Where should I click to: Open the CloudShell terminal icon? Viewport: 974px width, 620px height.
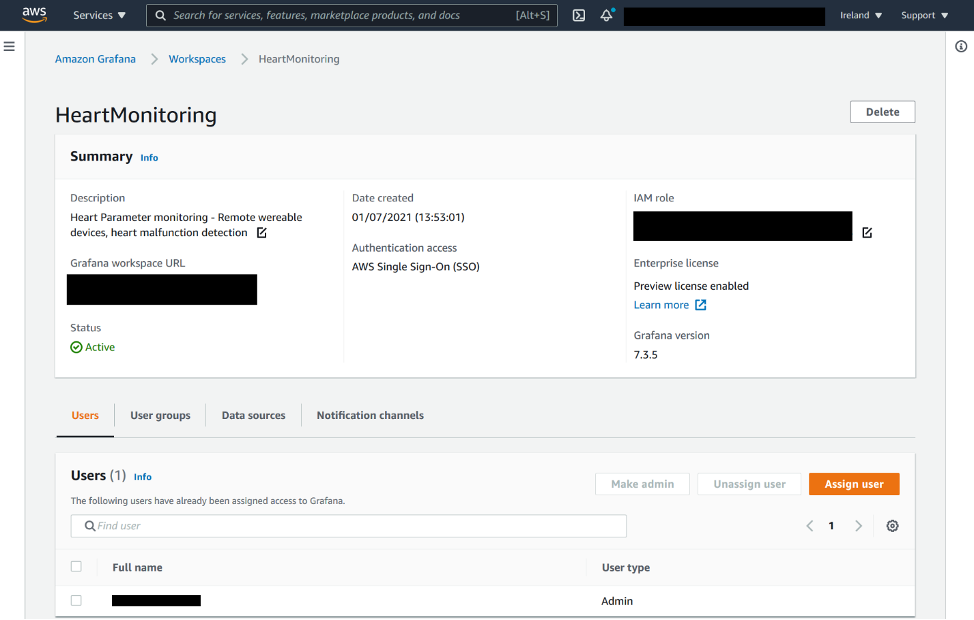click(x=578, y=15)
